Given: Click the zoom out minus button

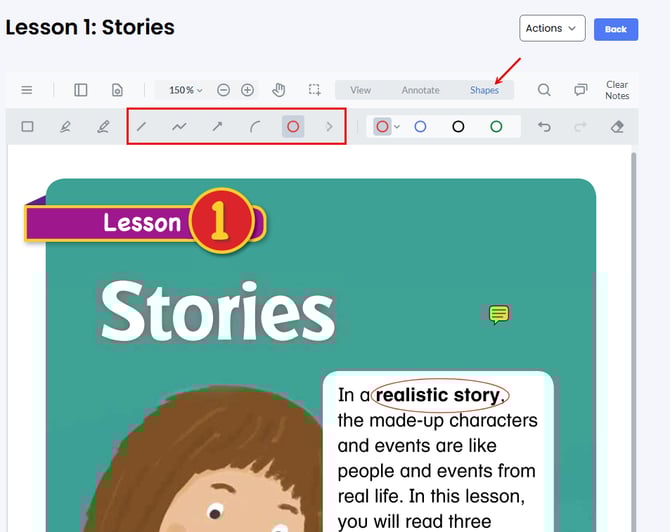Looking at the screenshot, I should click(224, 90).
